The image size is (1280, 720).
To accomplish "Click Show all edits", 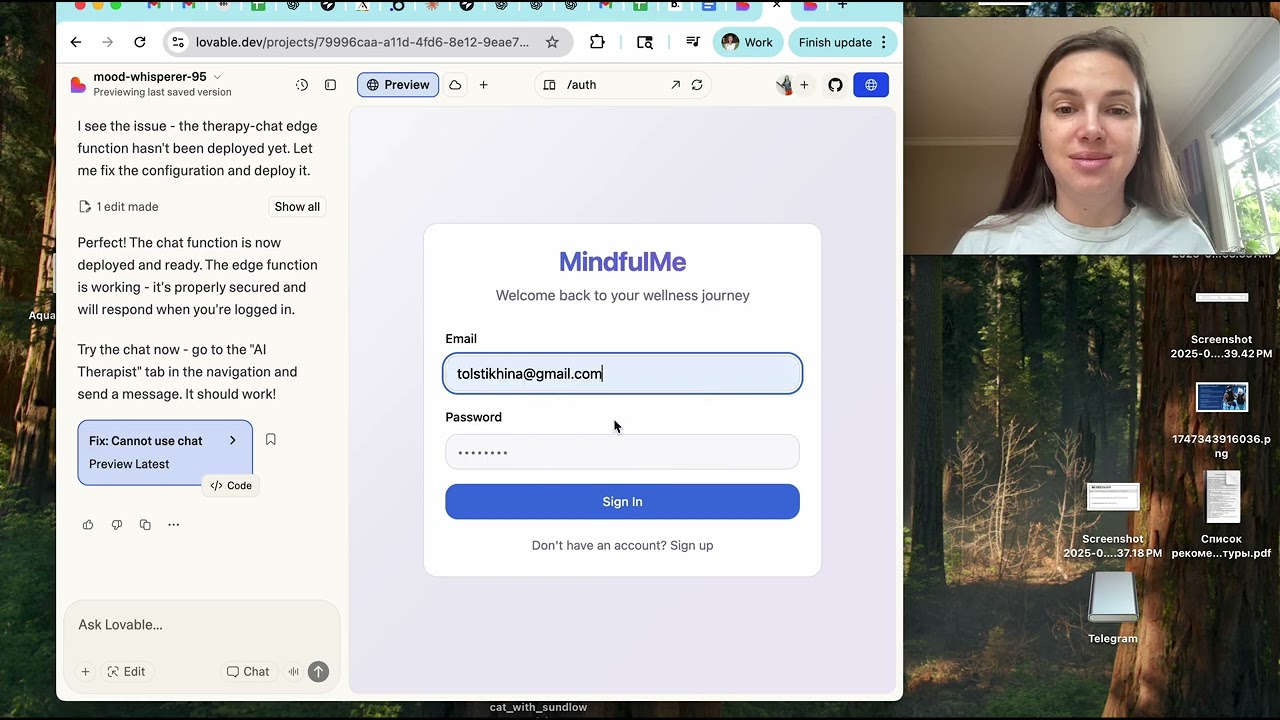I will coord(297,207).
